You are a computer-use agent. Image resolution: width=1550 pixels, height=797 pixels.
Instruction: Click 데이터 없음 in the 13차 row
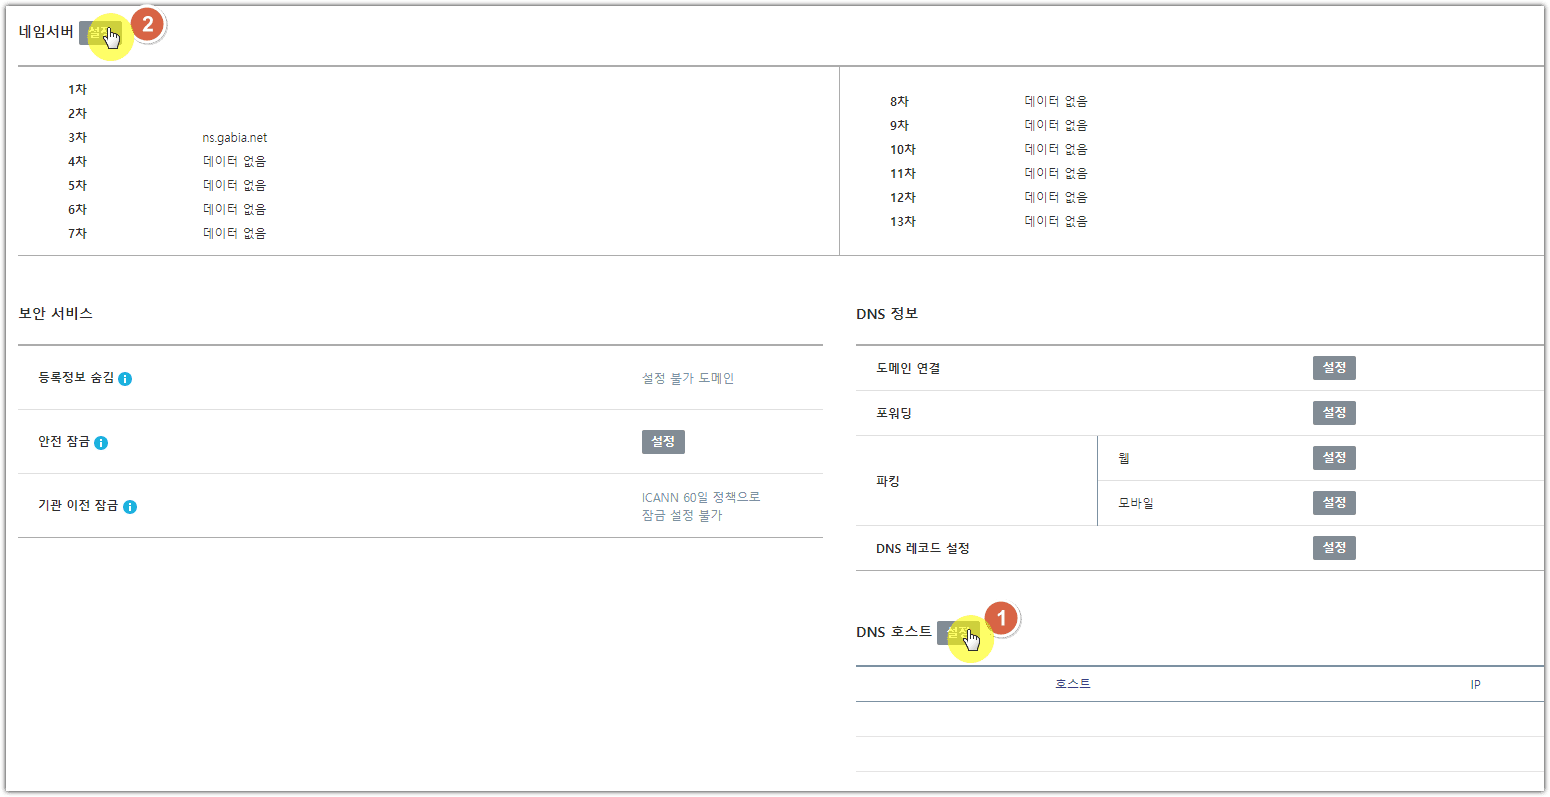pos(1056,221)
